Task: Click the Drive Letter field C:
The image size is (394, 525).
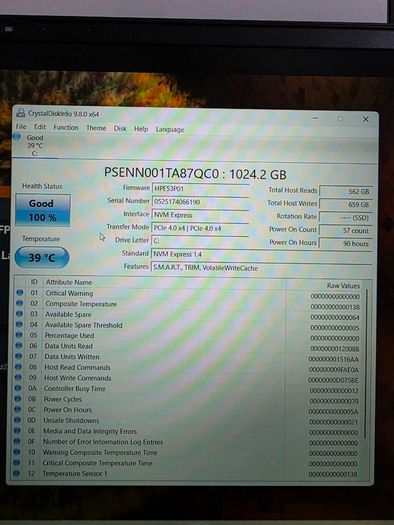Action: [200, 241]
